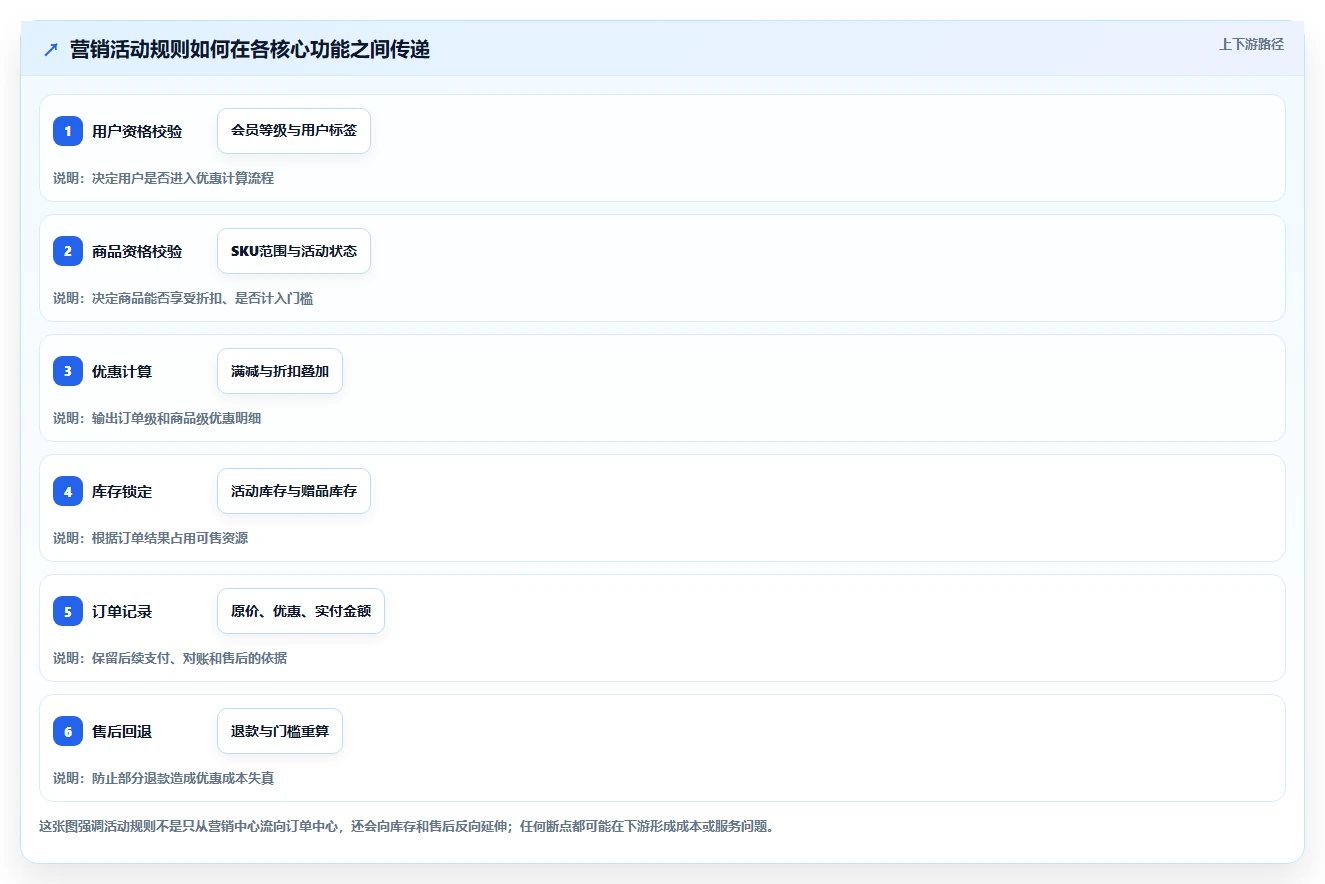Select the step number 6 badge
The image size is (1325, 884).
point(68,731)
